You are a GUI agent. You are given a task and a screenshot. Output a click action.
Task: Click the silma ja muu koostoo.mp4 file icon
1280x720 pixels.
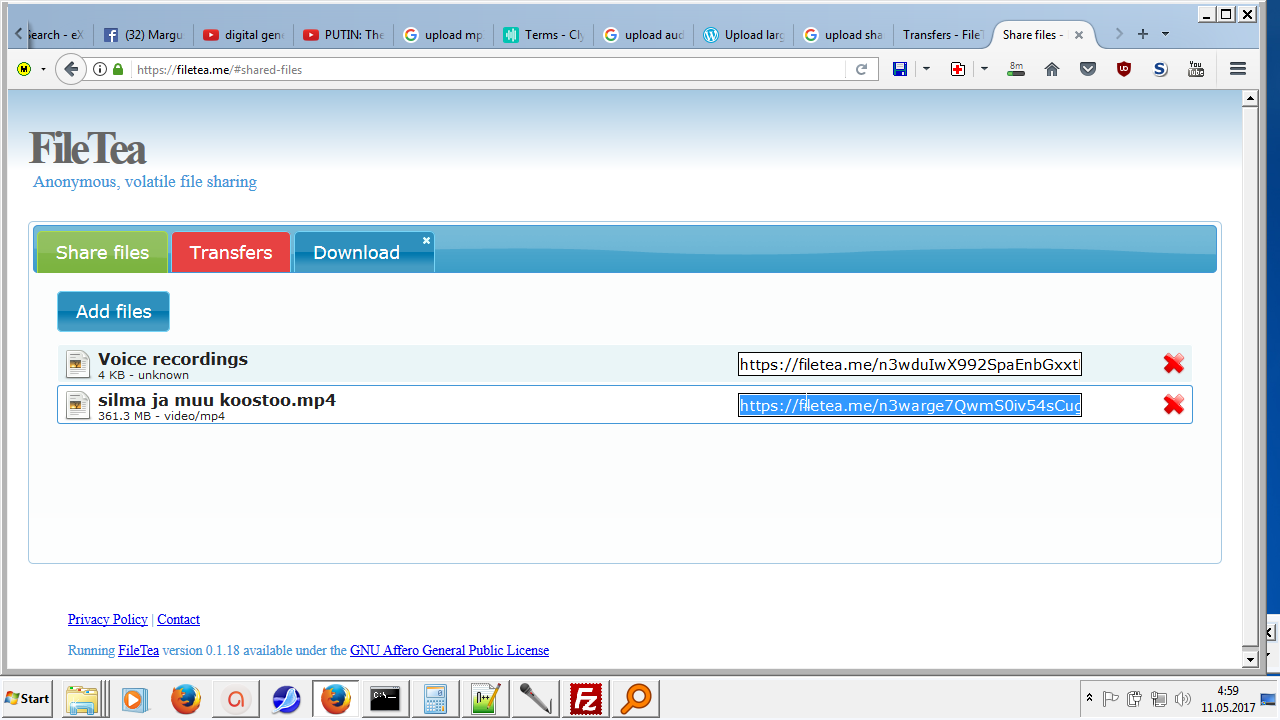tap(78, 405)
